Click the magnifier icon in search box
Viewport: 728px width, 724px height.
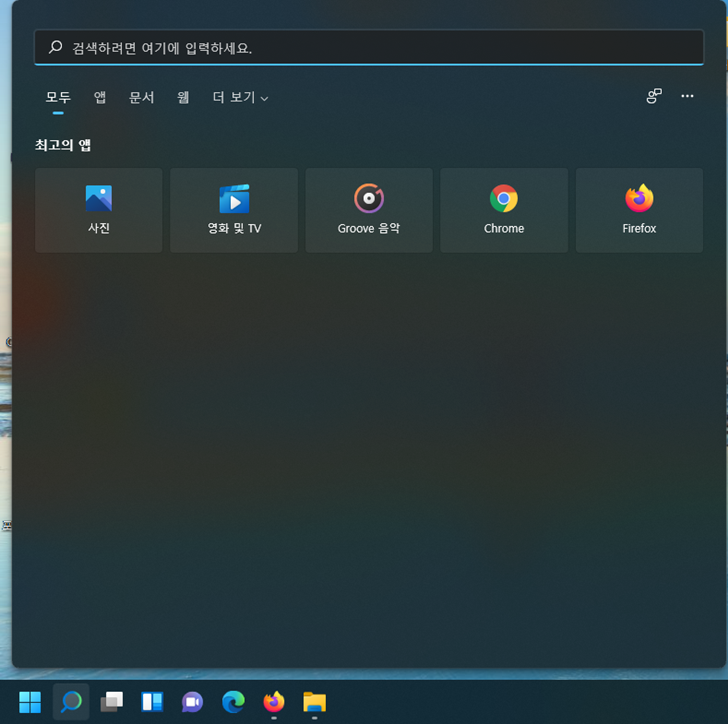pyautogui.click(x=56, y=47)
